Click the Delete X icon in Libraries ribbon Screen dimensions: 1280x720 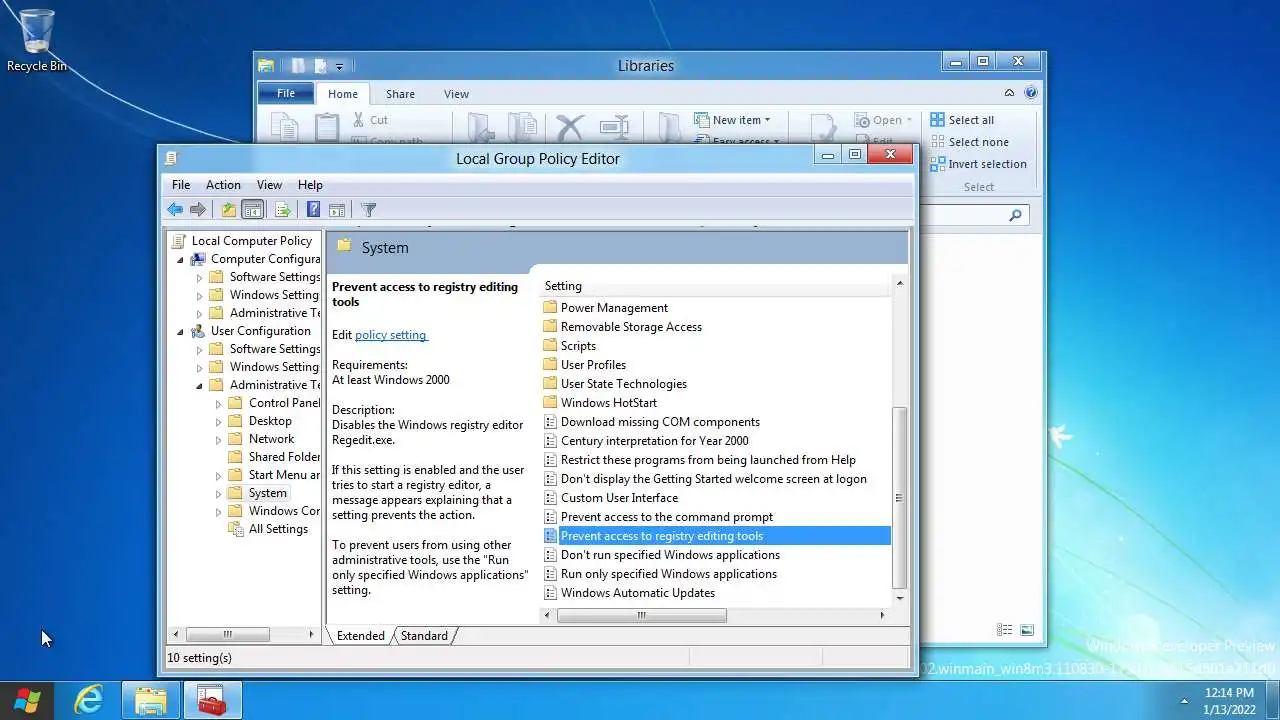tap(570, 127)
